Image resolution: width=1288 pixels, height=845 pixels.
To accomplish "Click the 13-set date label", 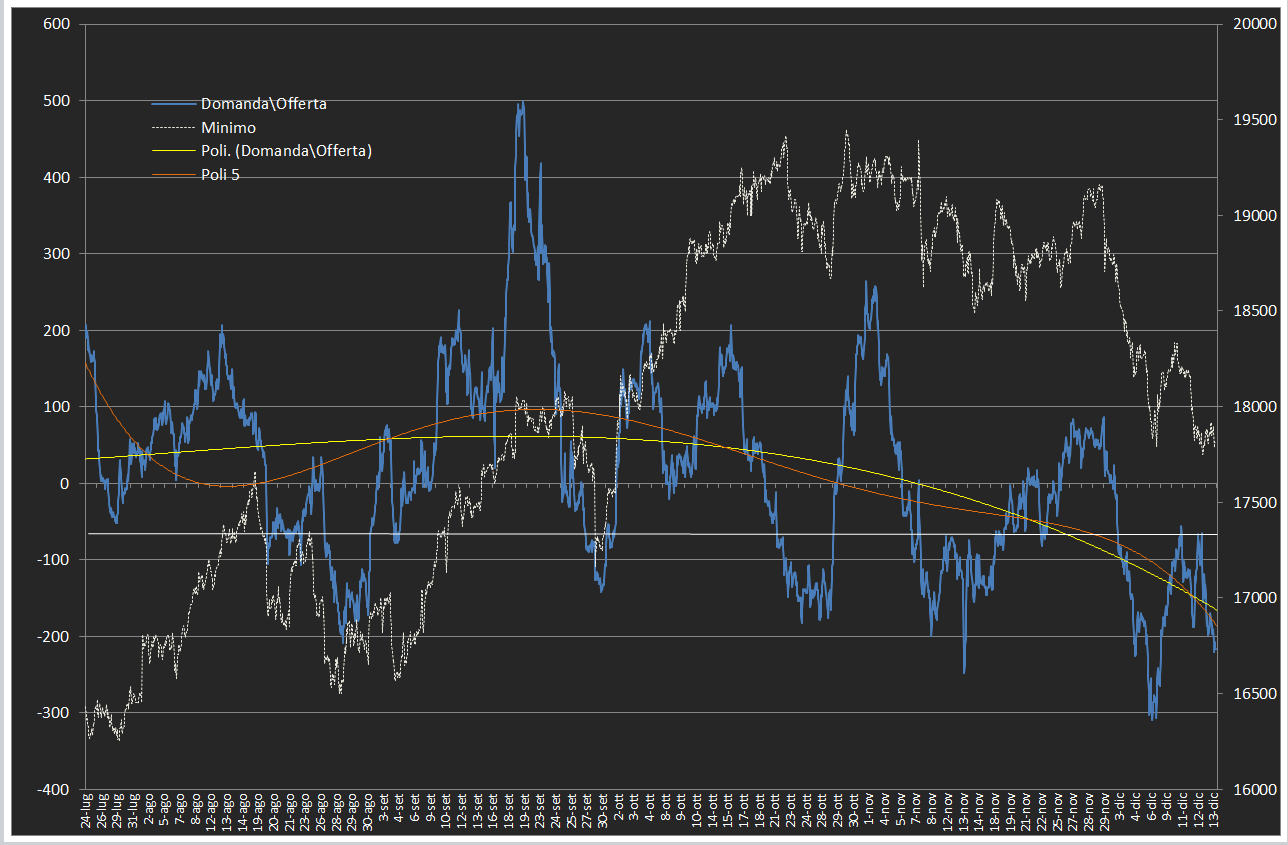I will tap(477, 810).
